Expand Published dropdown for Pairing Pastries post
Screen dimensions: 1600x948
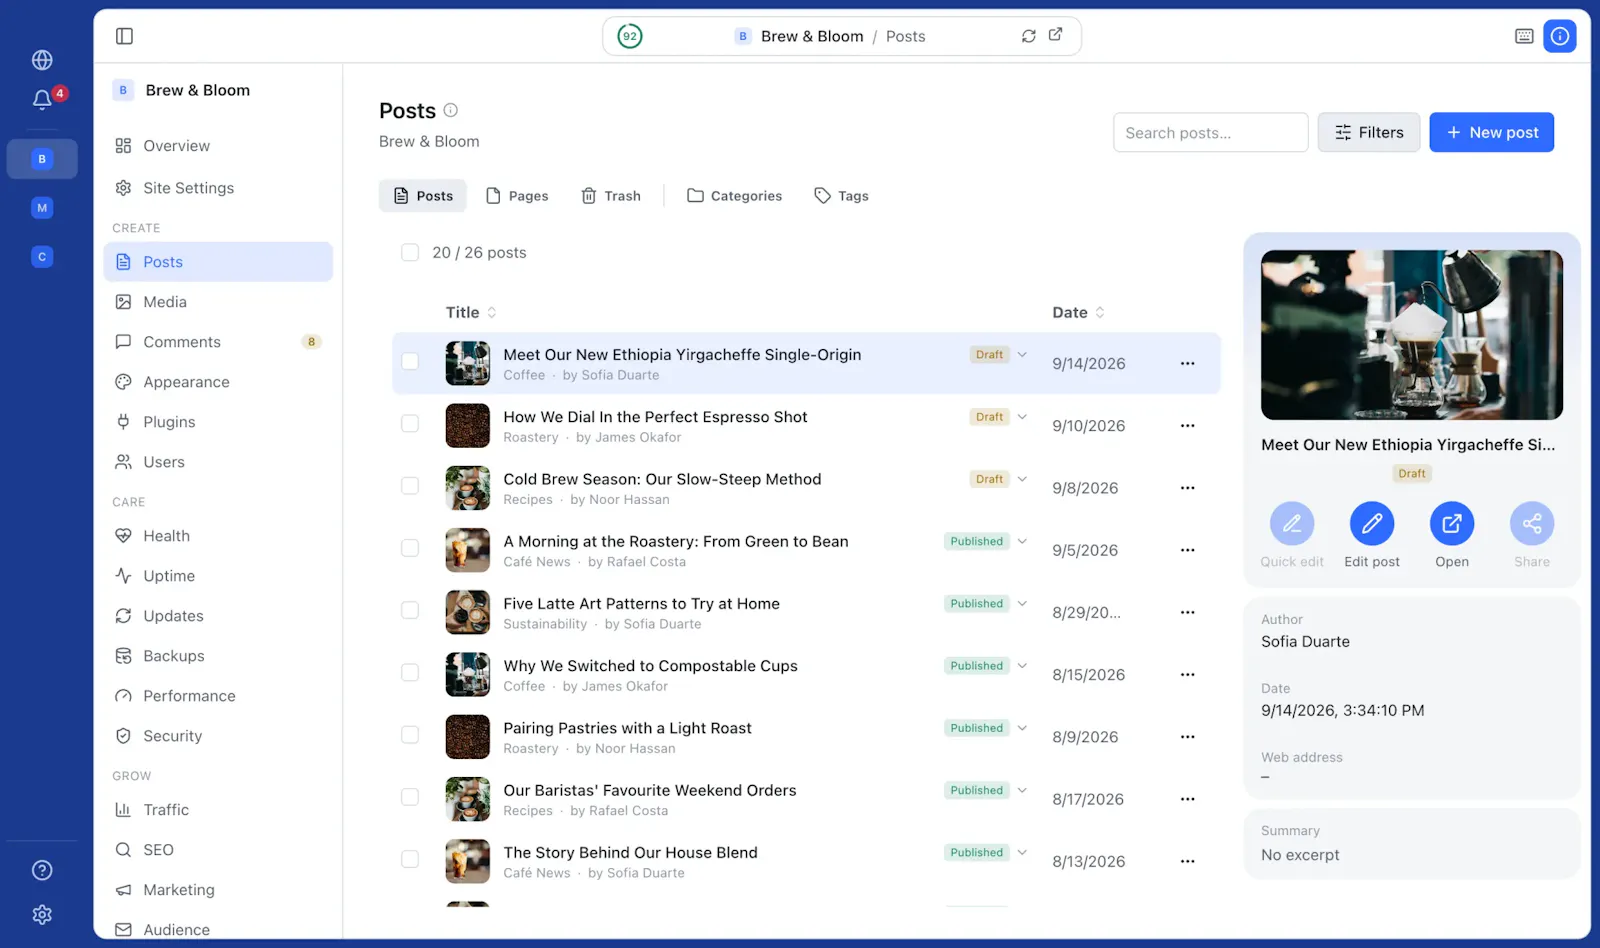coord(1022,728)
